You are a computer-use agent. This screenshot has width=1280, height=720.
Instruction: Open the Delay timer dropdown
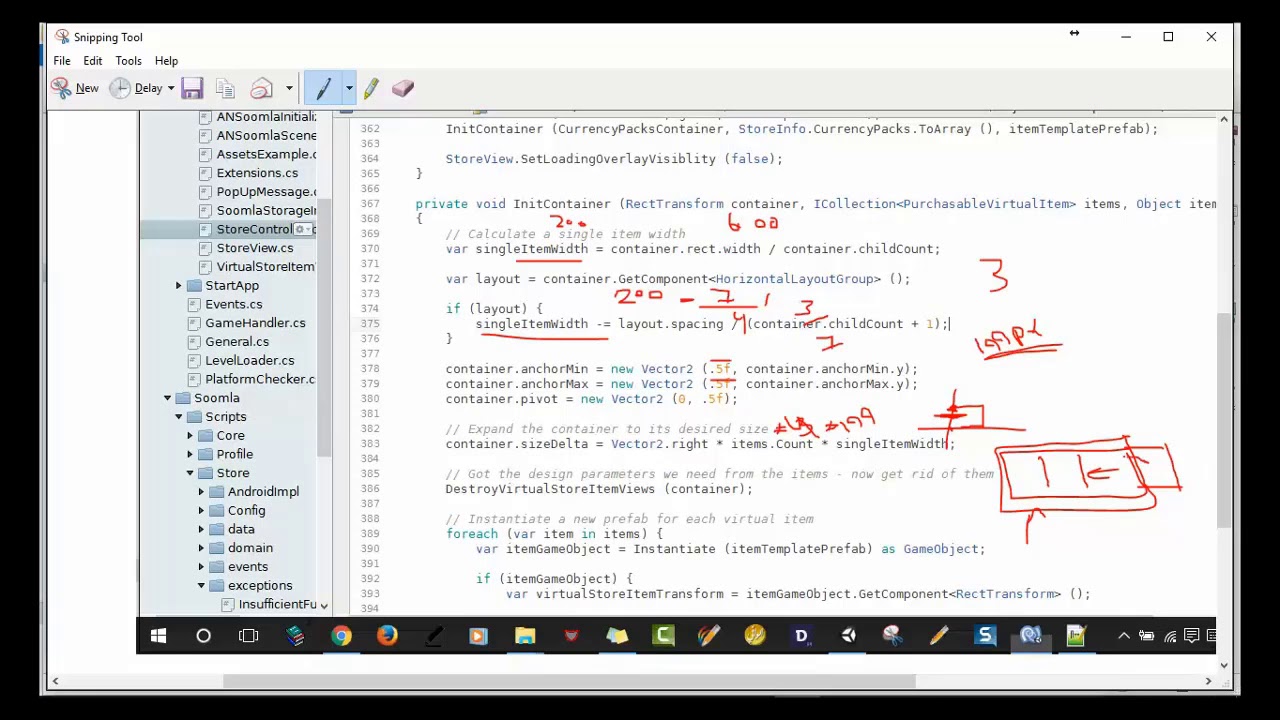coord(170,89)
